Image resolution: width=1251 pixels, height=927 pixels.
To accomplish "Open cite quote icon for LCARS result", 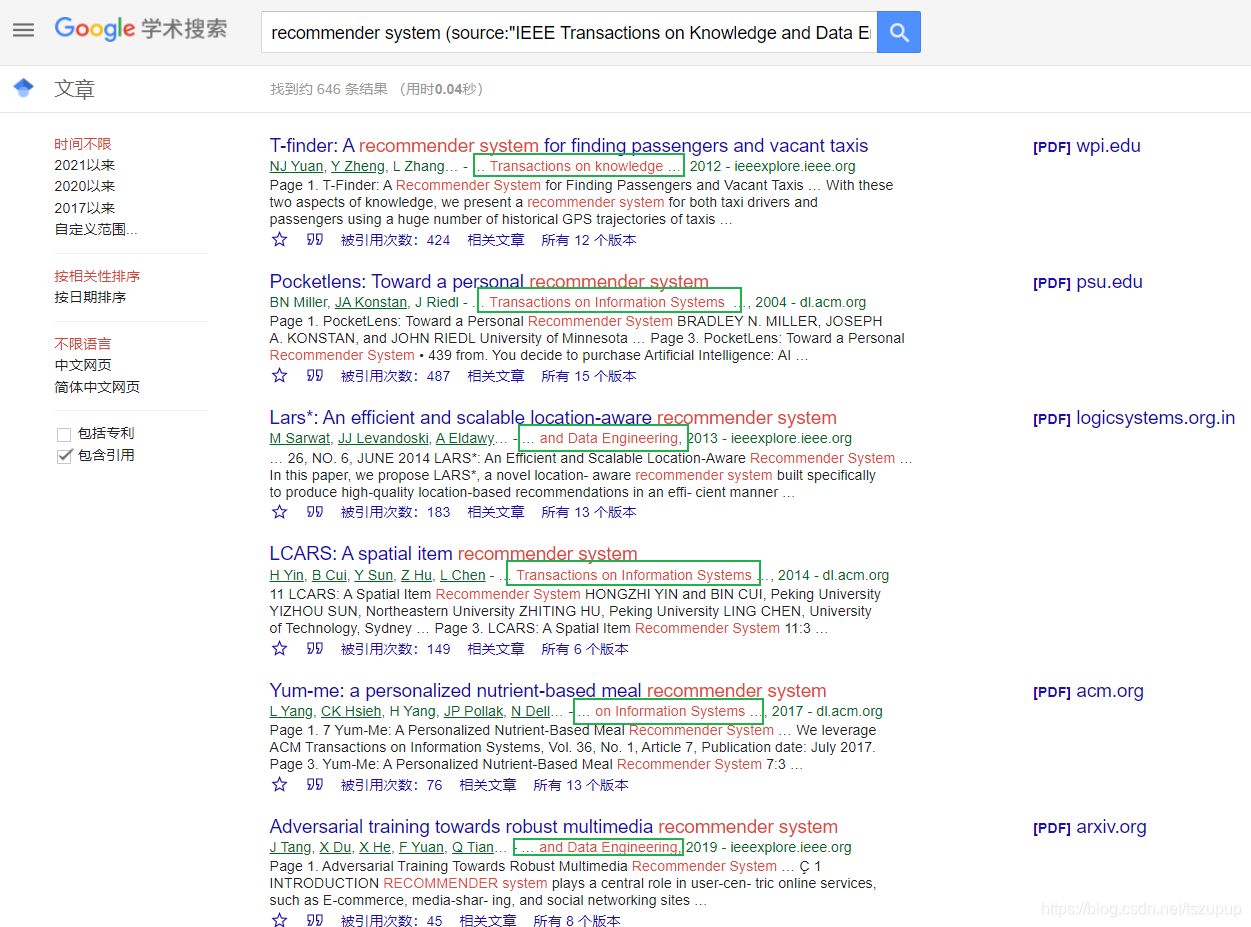I will coord(315,649).
